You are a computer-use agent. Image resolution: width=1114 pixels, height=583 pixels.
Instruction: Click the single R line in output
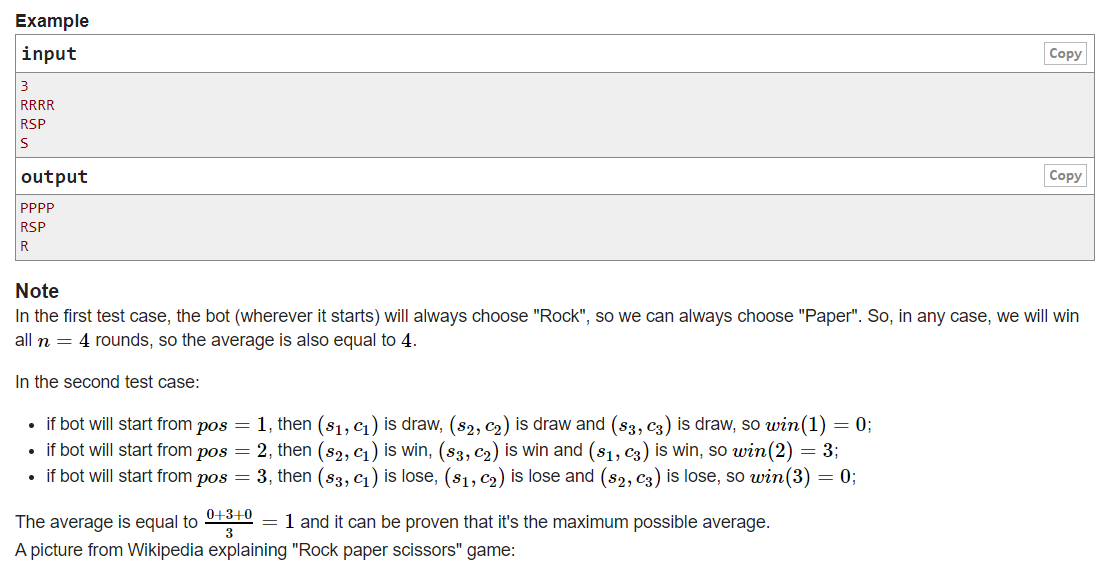[x=24, y=246]
